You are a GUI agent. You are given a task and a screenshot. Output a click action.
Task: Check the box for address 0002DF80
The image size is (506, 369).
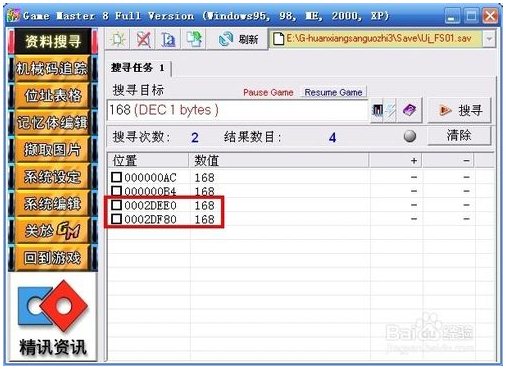tap(116, 219)
